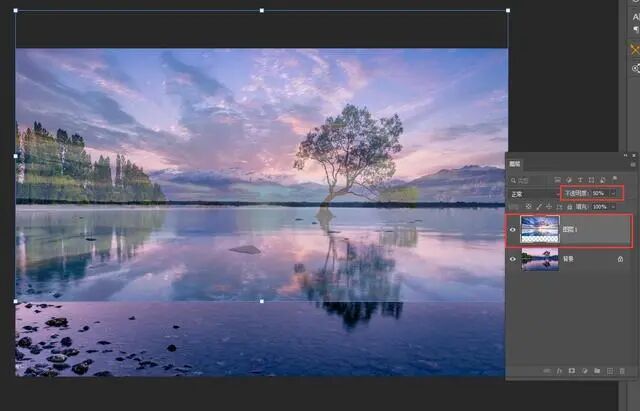Click the top-left transform handle
The height and width of the screenshot is (411, 640).
16,11
